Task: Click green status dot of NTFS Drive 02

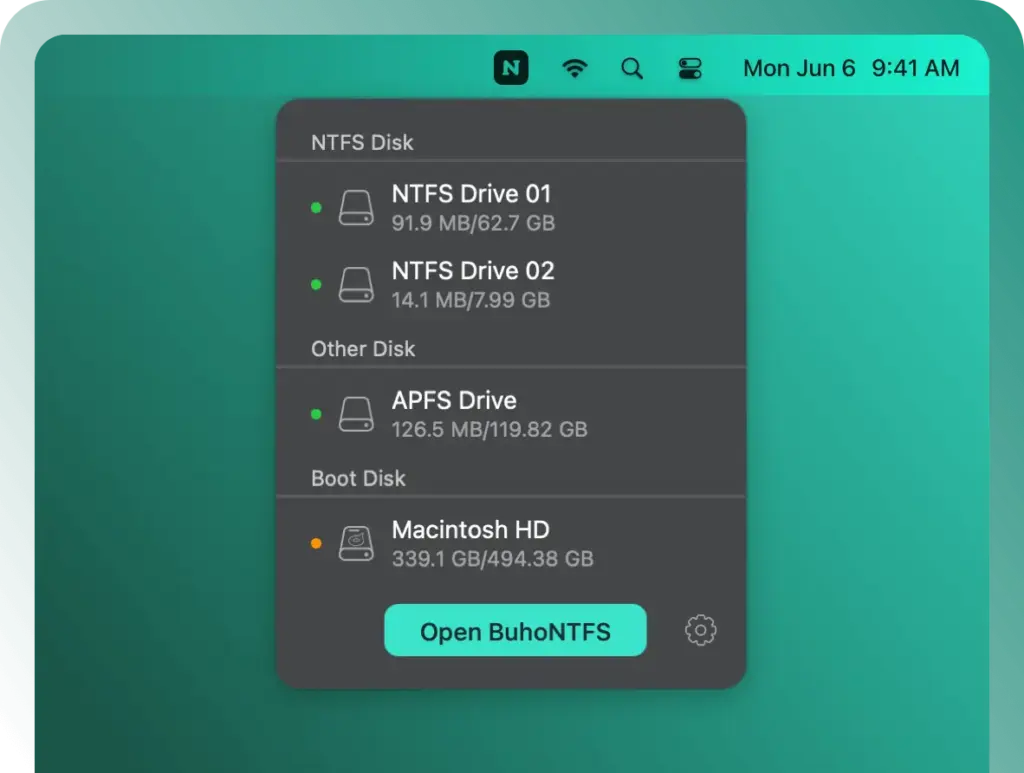Action: point(316,285)
